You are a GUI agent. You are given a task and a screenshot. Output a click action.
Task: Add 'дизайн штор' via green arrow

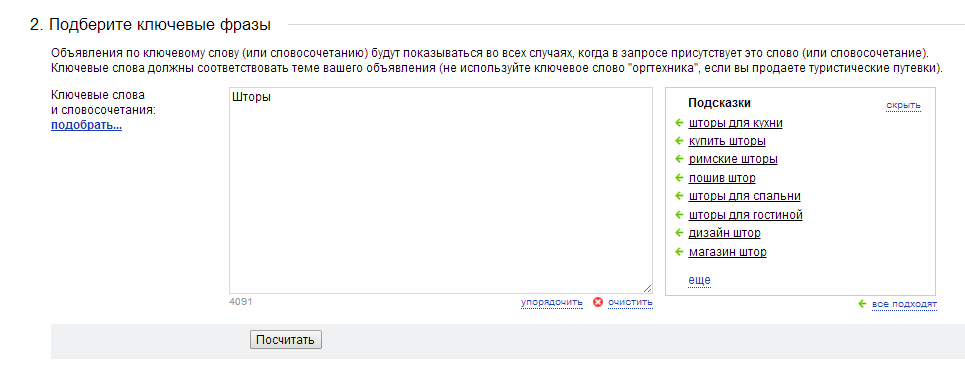tap(679, 233)
